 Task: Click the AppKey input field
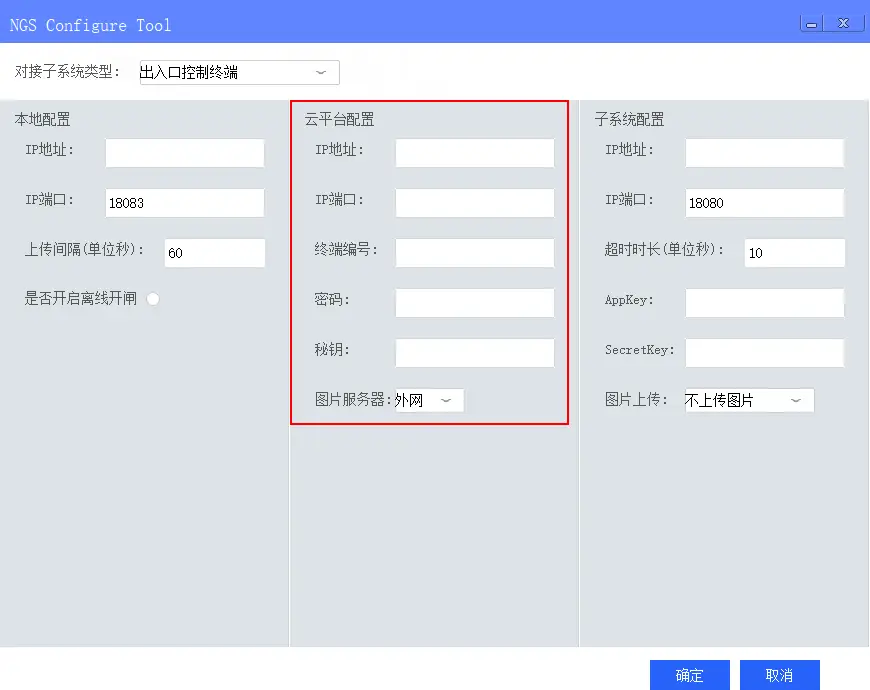click(764, 303)
